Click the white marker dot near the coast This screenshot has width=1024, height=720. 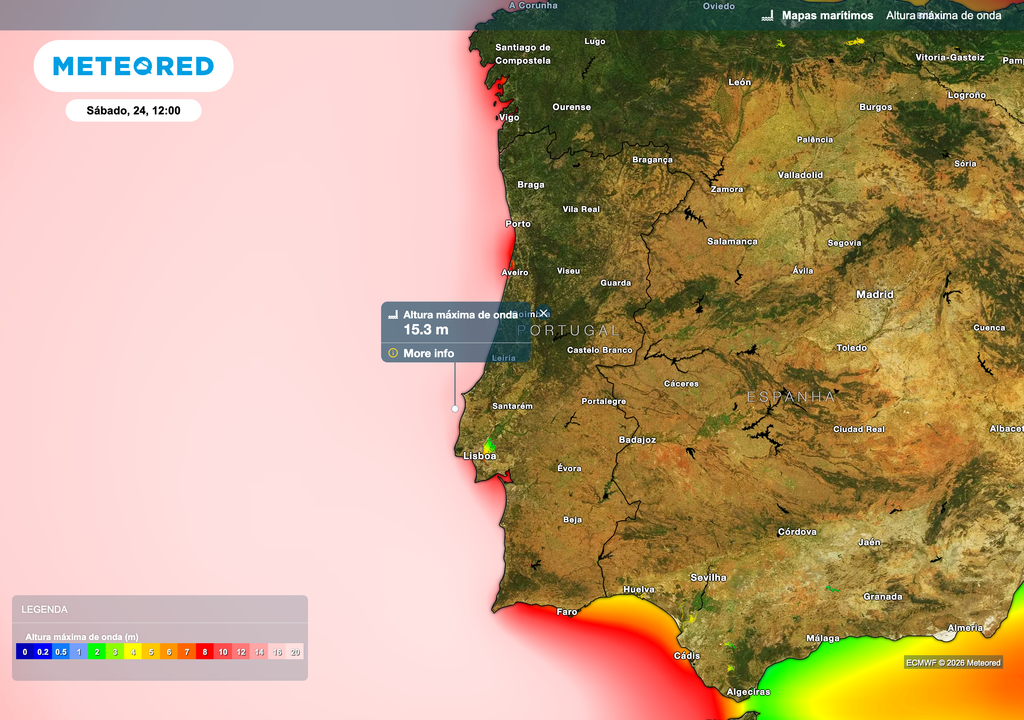454,407
